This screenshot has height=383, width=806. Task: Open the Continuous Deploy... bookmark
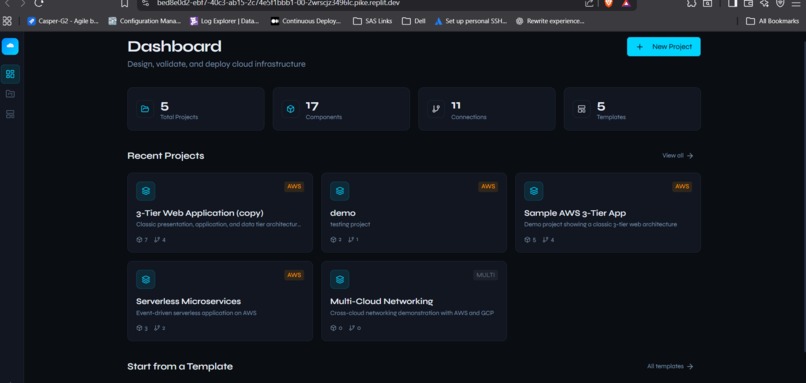[x=306, y=21]
